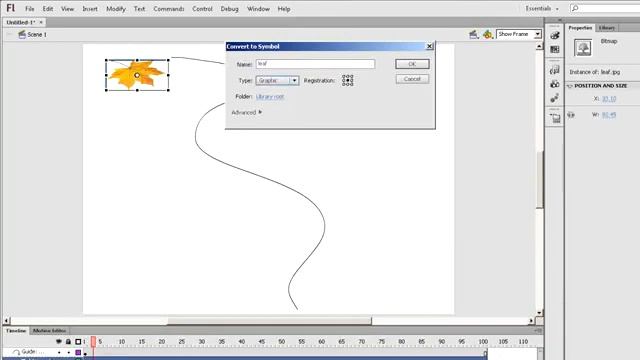Open the Edit Scene menu icon

pyautogui.click(x=473, y=35)
